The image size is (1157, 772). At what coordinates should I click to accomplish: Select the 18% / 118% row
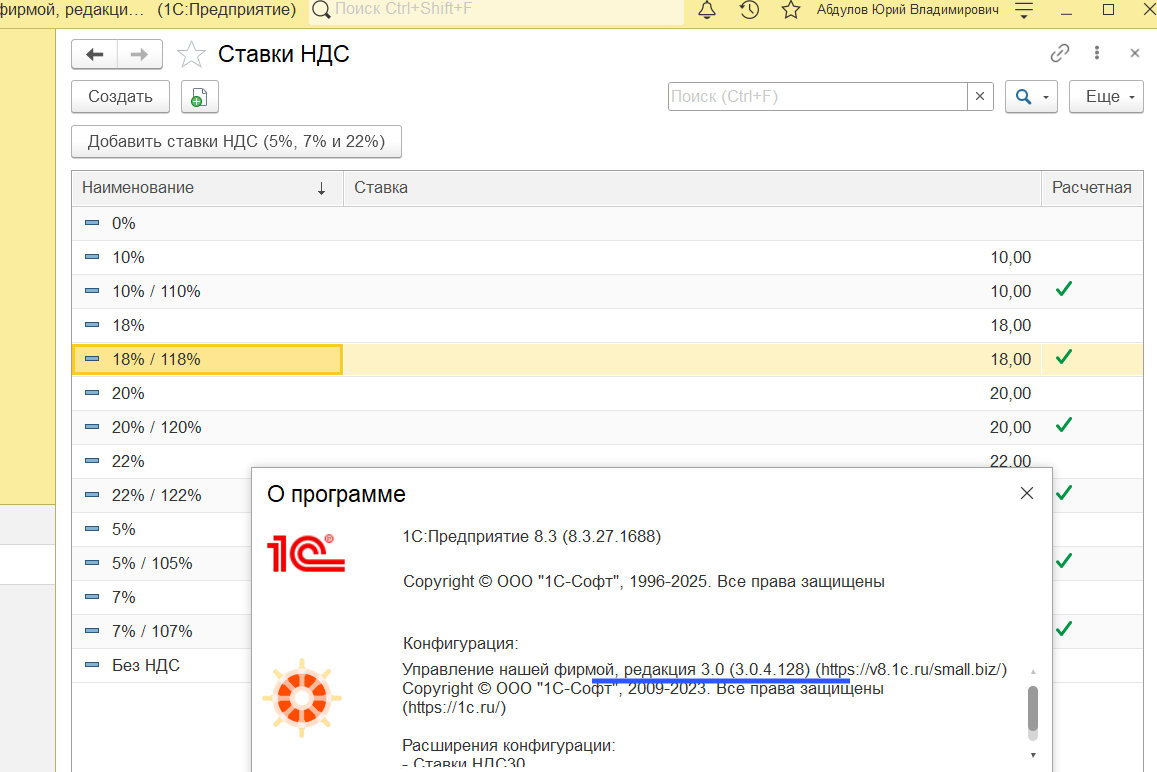(x=607, y=359)
